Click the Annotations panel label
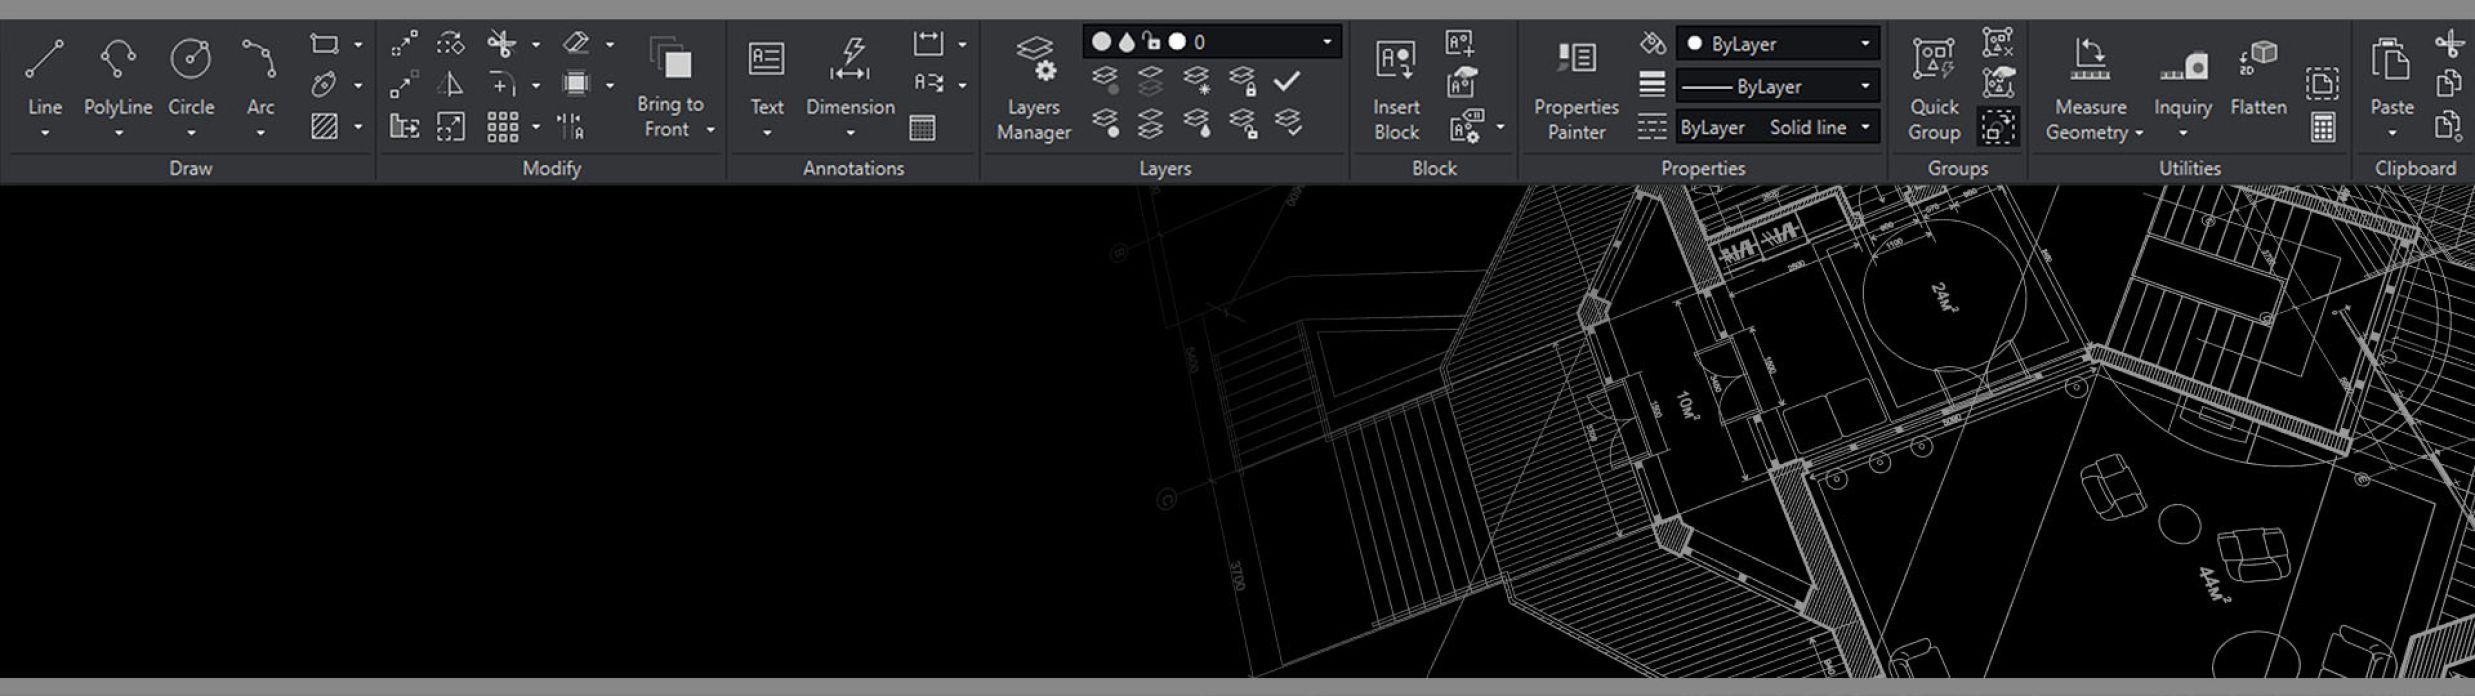This screenshot has height=696, width=2475. point(853,168)
